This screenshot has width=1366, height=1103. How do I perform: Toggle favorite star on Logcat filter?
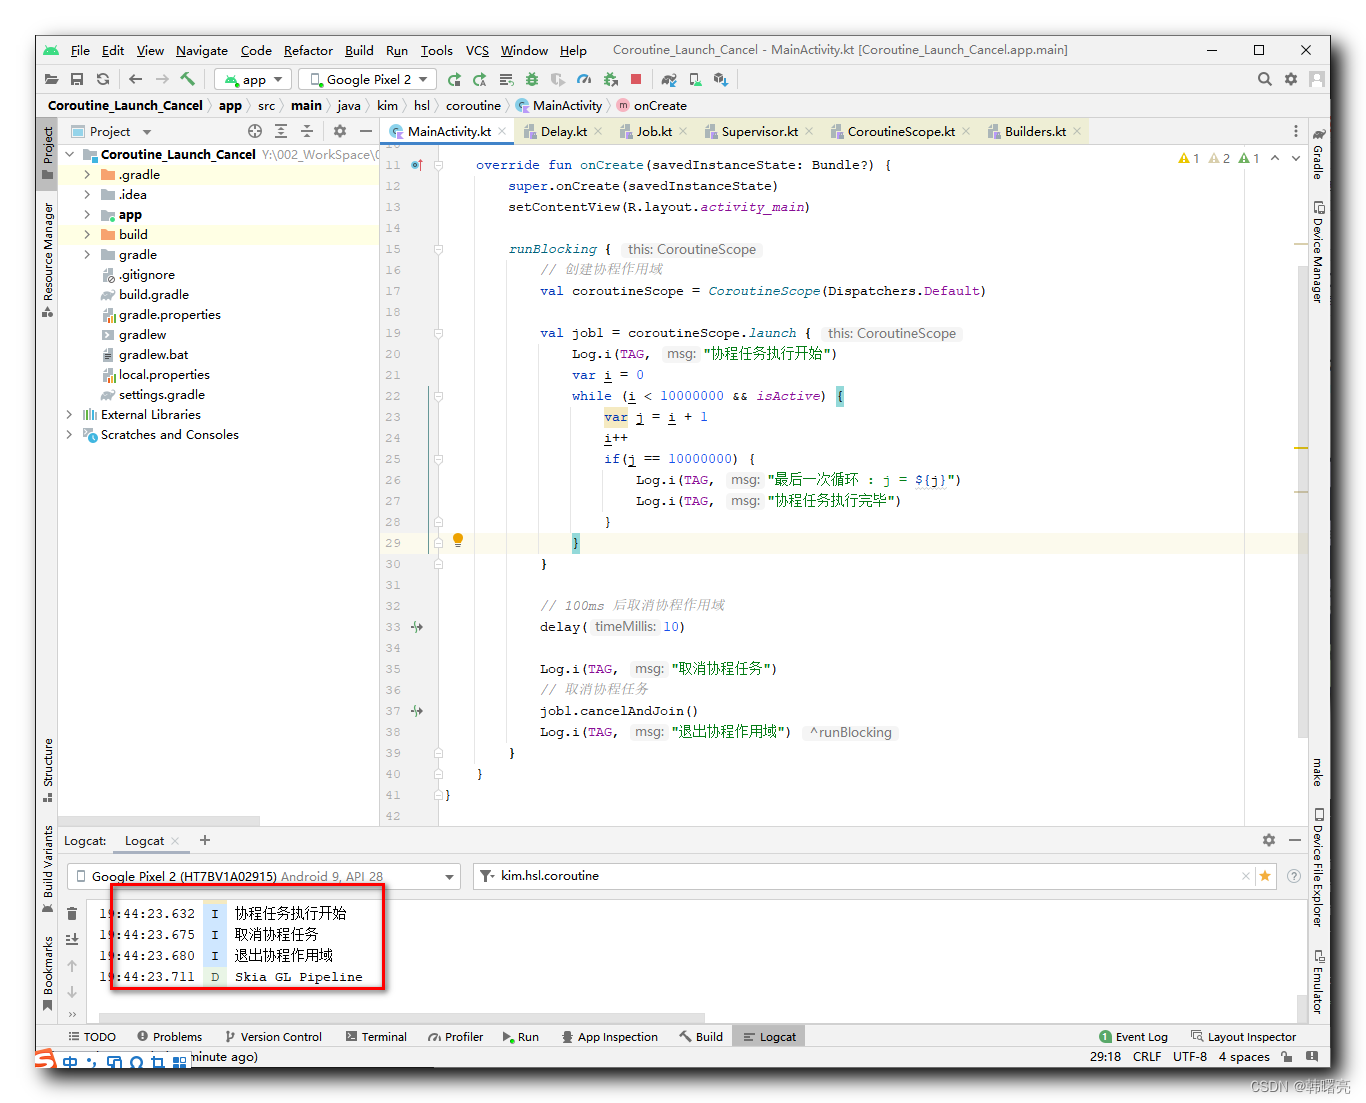coord(1266,876)
